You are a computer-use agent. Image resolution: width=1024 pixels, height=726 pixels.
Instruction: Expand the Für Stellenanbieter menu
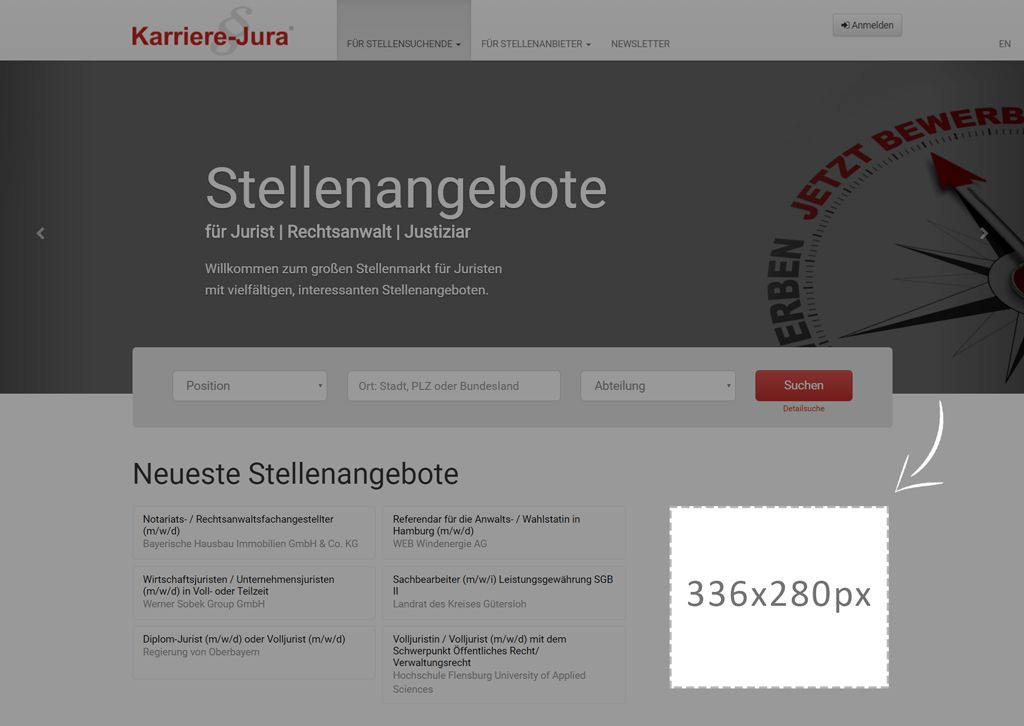pos(535,44)
